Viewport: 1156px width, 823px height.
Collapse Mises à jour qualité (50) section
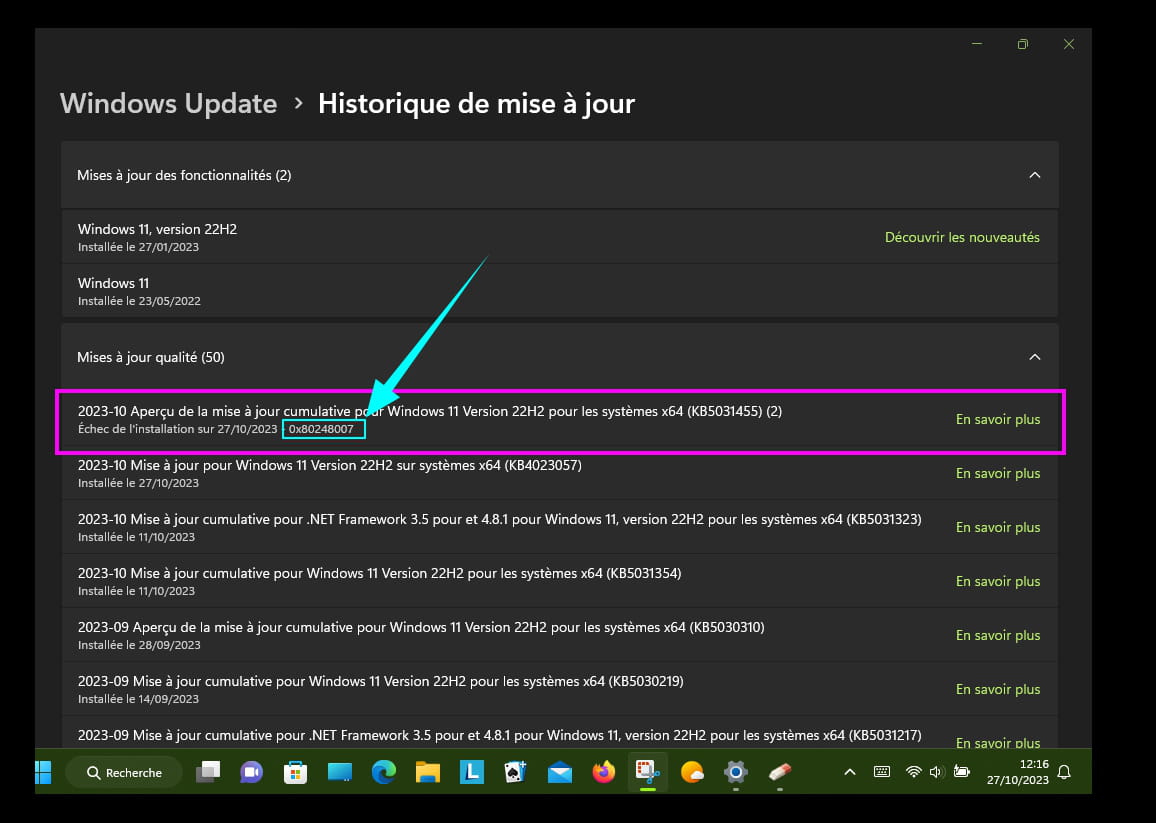pyautogui.click(x=1034, y=357)
